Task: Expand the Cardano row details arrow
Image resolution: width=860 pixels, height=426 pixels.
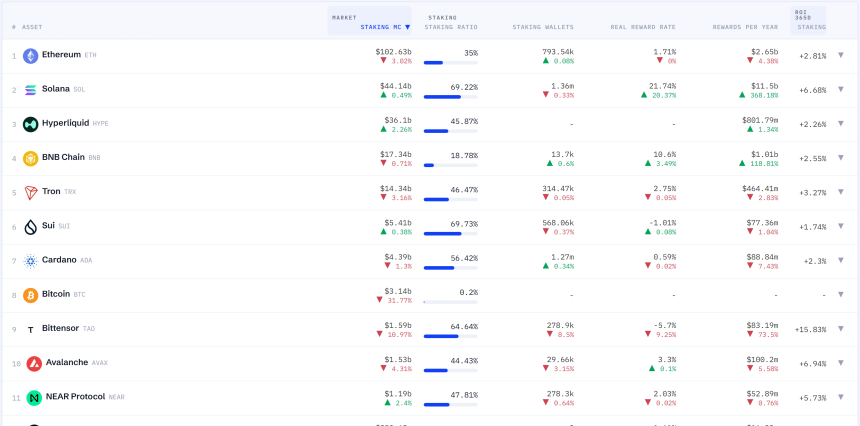Action: (x=841, y=260)
